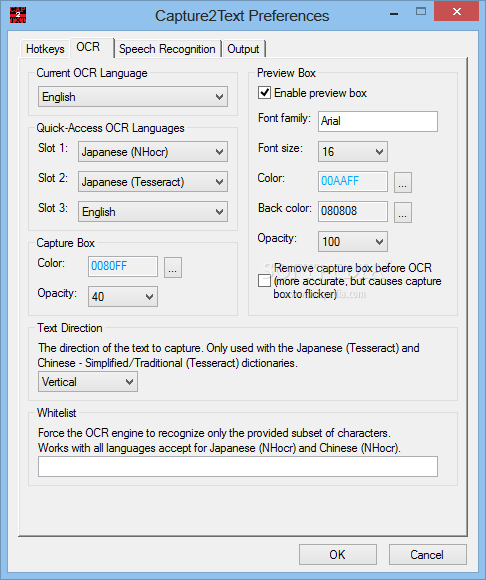Click the Font family field containing Arial
The image size is (486, 580).
click(378, 121)
